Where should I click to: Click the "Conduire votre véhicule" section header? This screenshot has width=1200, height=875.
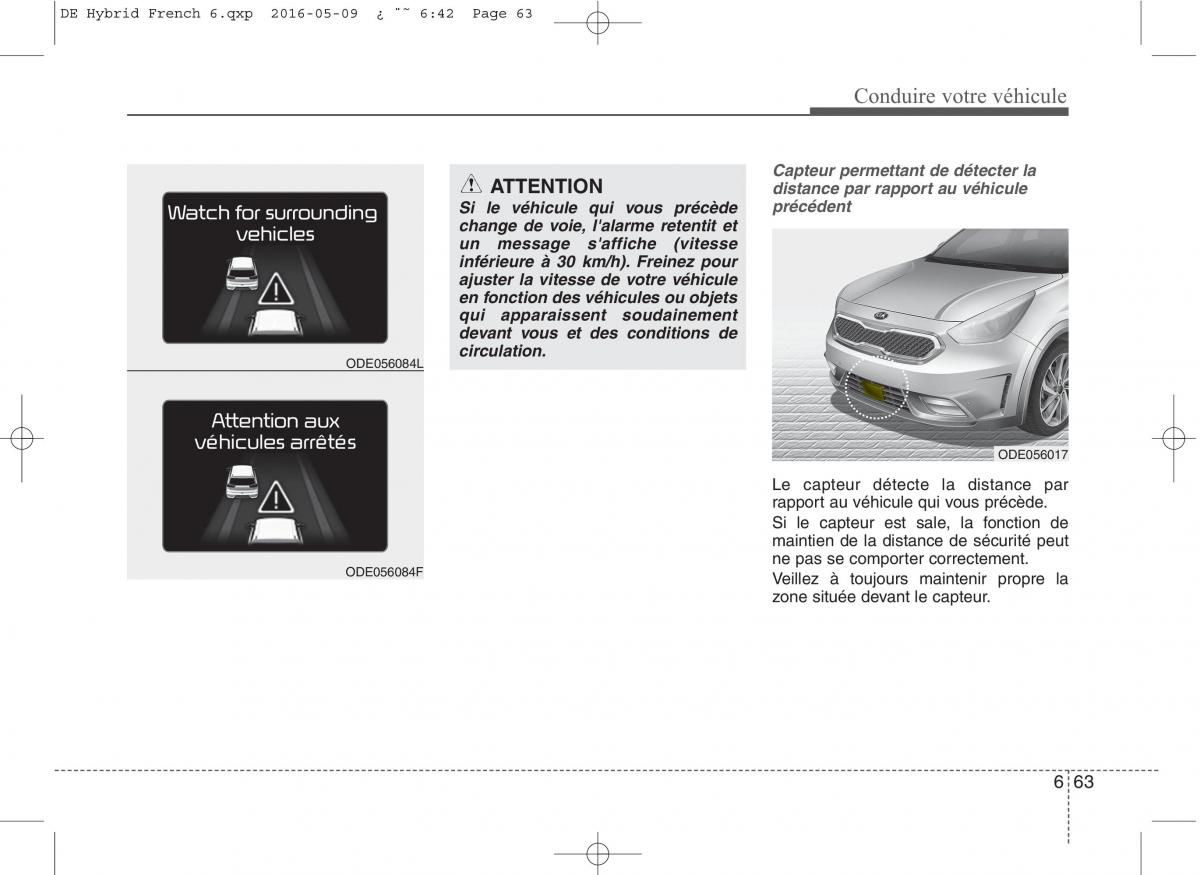[960, 96]
